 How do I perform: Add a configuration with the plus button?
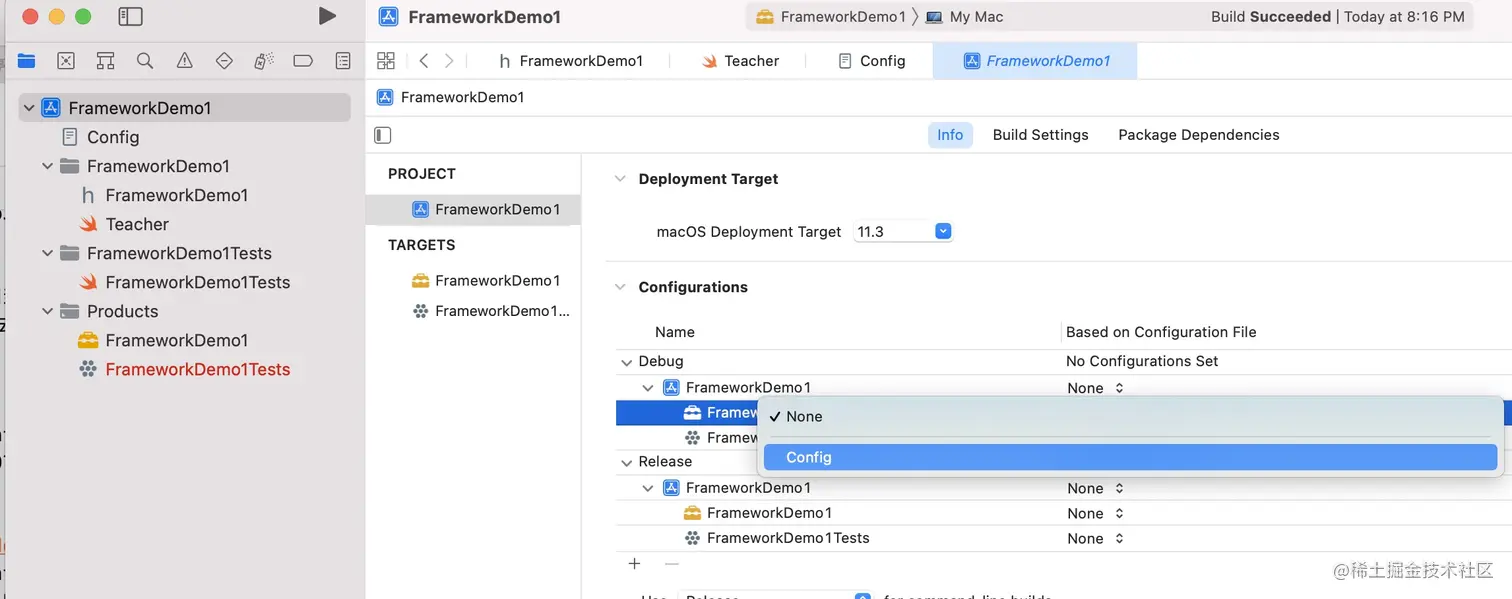coord(634,564)
